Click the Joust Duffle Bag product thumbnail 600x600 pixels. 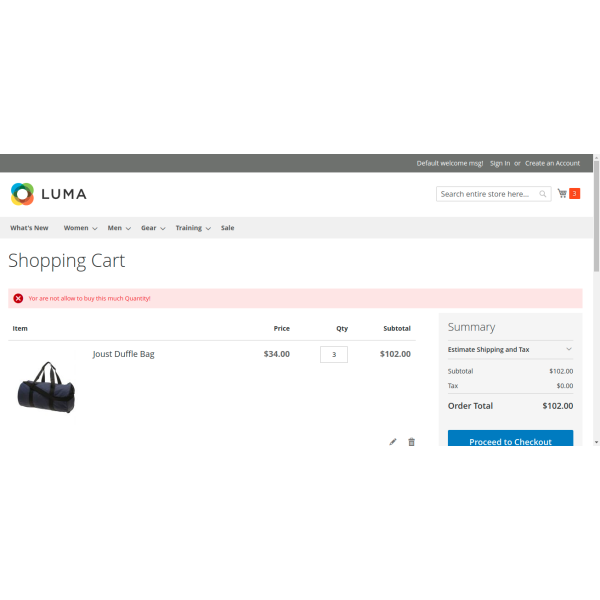coord(46,387)
